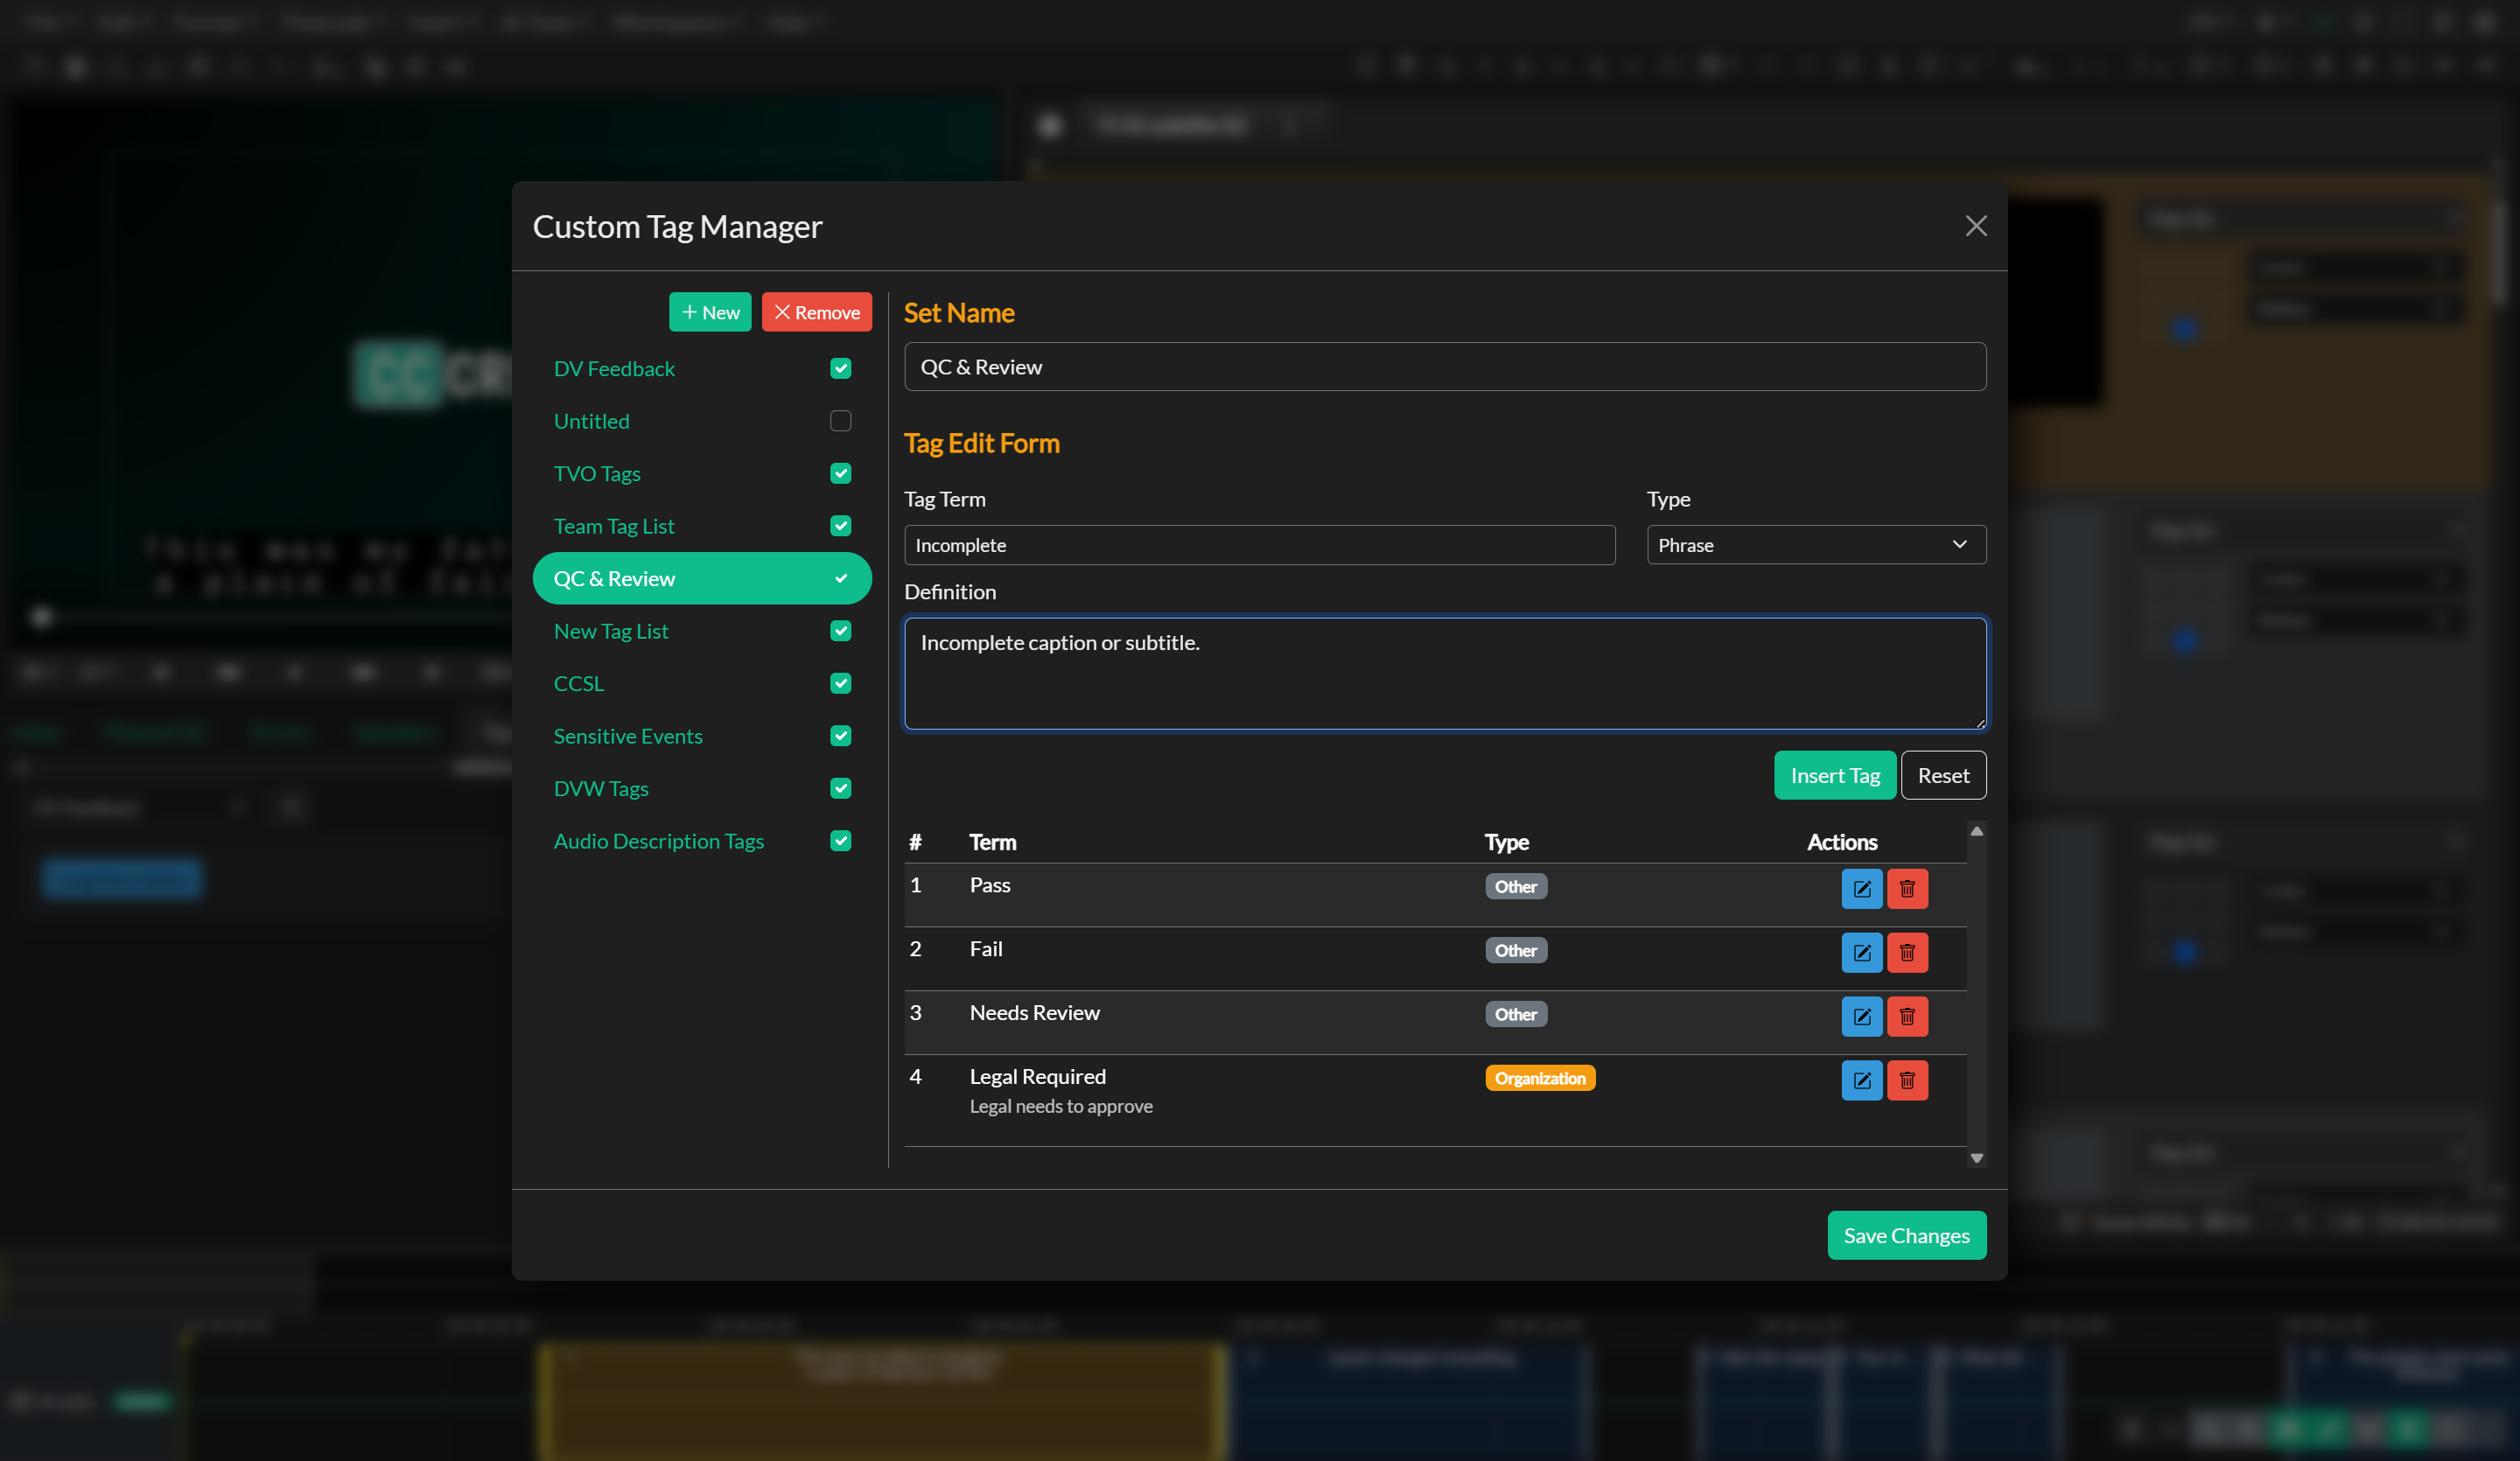Toggle the TVO Tags checkbox
Viewport: 2520px width, 1461px height.
point(840,474)
